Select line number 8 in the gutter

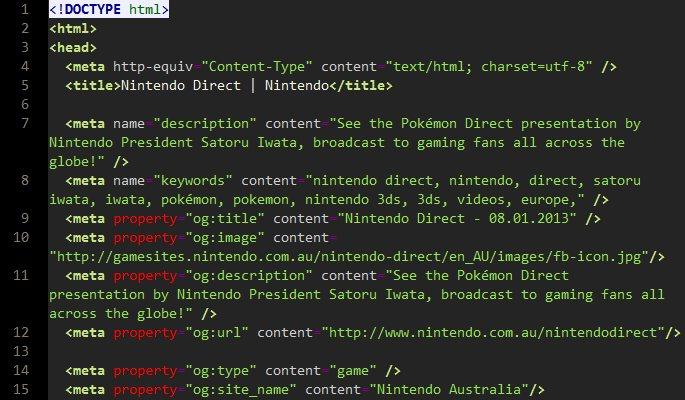[24, 180]
